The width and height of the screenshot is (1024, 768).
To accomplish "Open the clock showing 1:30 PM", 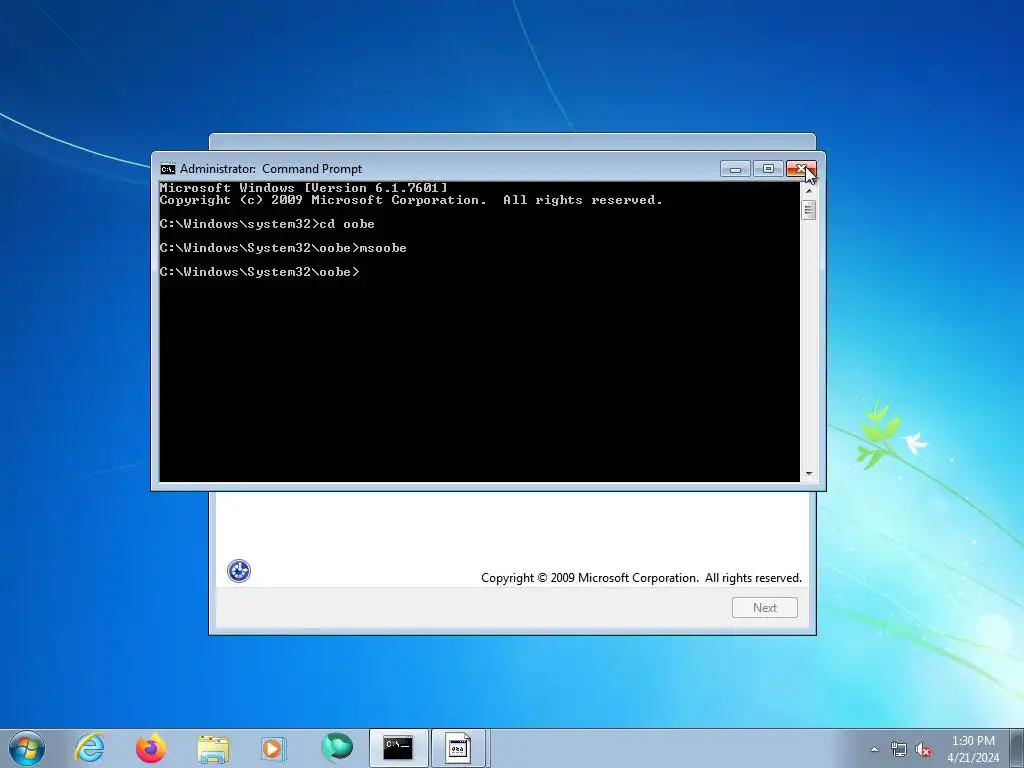I will click(973, 749).
